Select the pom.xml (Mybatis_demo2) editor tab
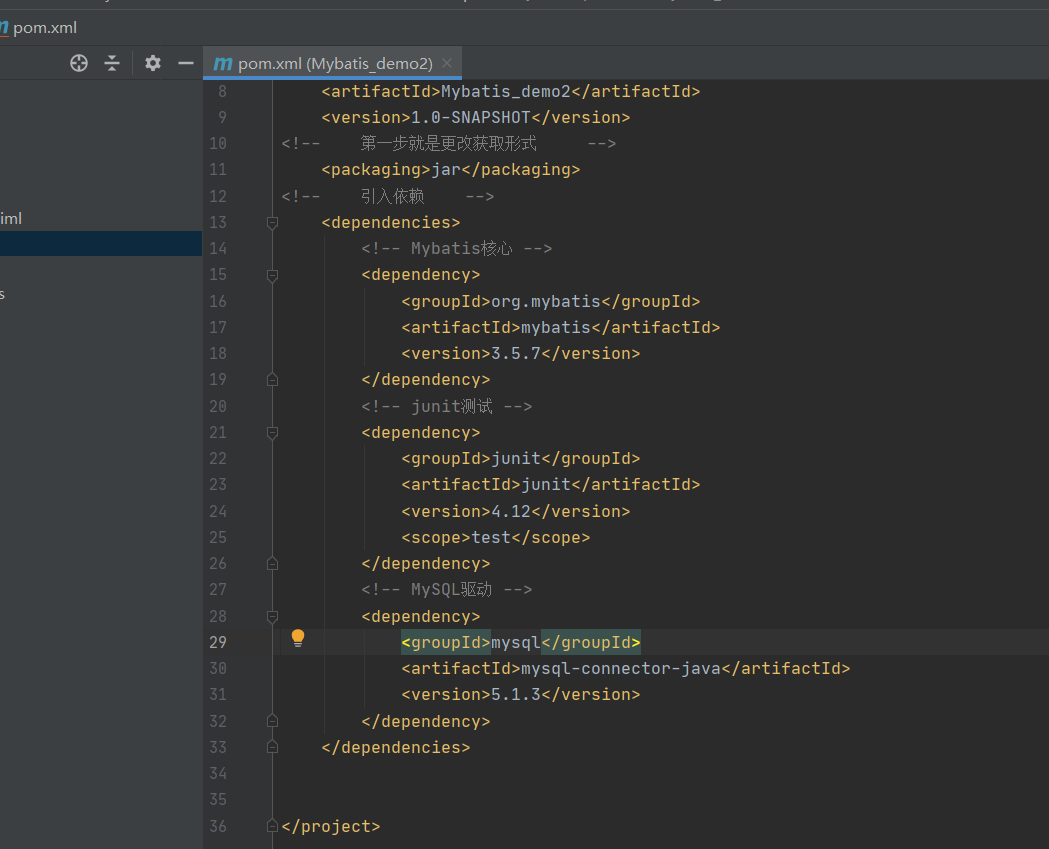1049x849 pixels. (334, 64)
